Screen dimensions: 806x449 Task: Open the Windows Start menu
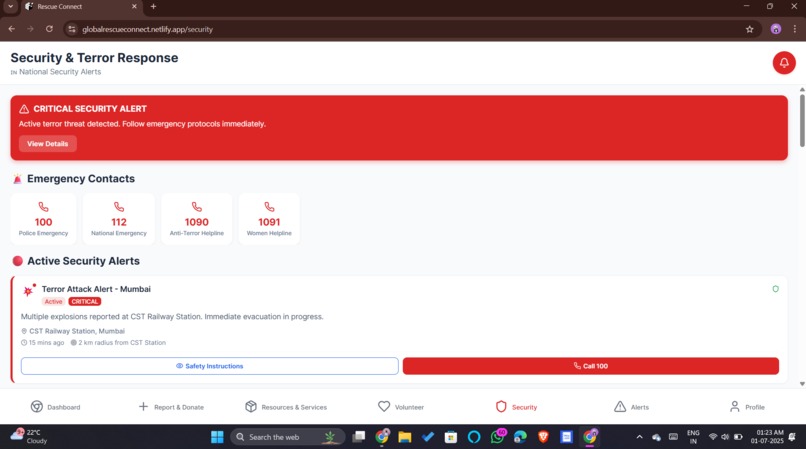(x=217, y=437)
